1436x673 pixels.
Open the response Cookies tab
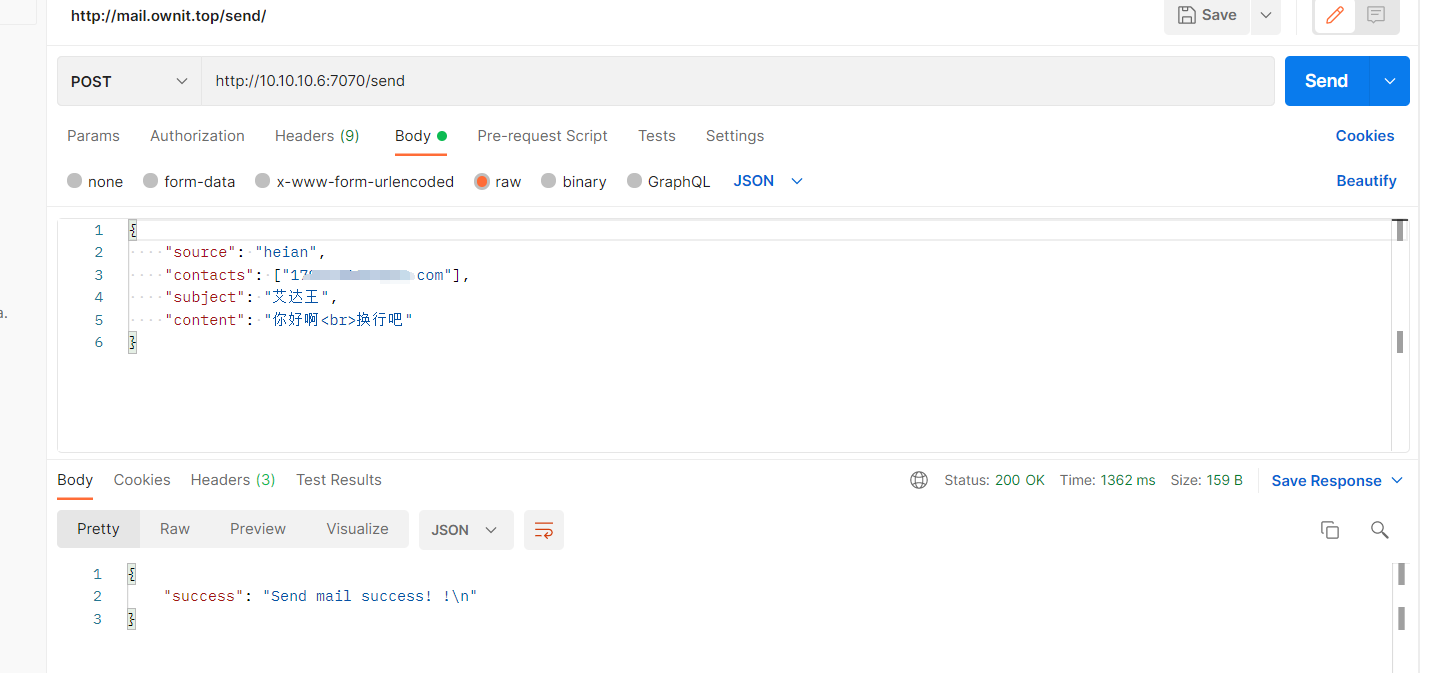142,480
